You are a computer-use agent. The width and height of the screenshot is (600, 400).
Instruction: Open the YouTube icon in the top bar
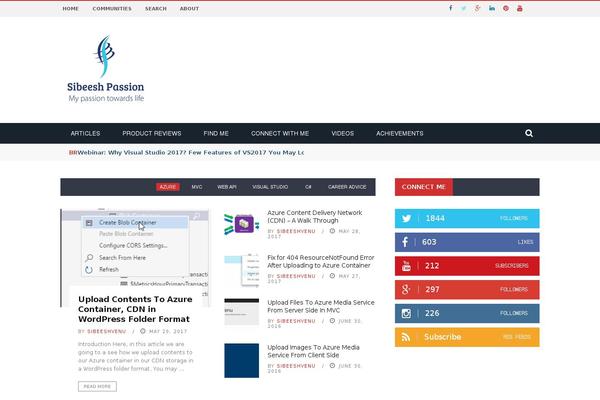point(520,8)
